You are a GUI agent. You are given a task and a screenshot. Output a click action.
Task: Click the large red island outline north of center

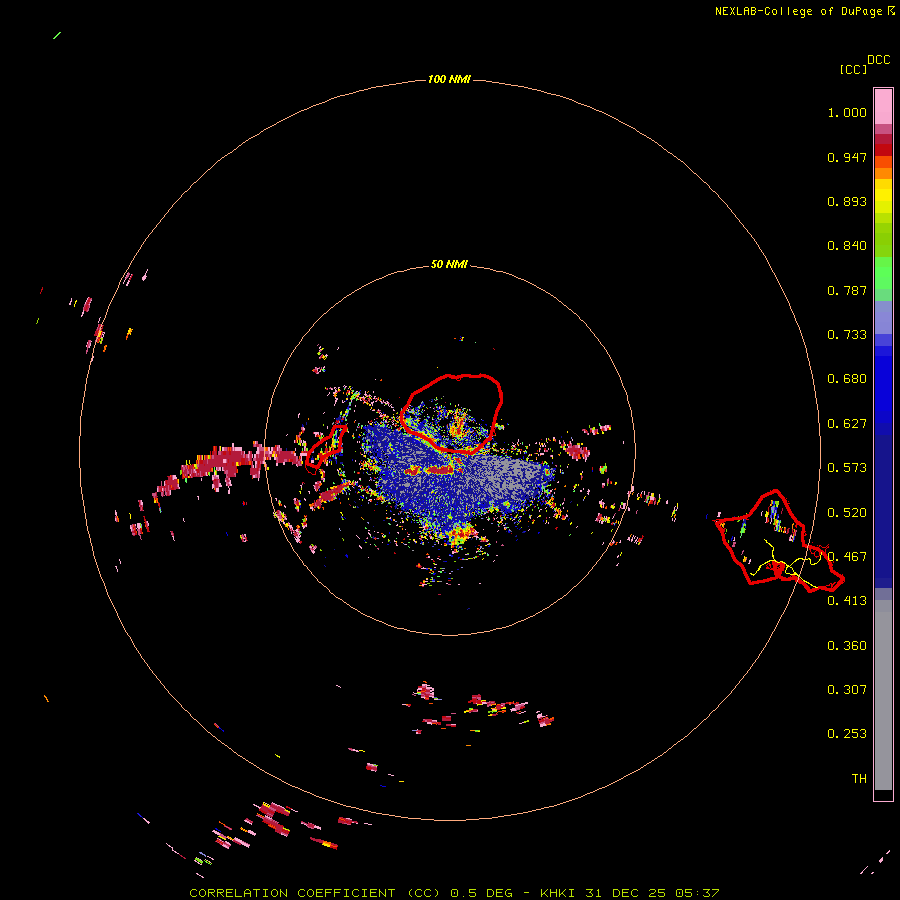[452, 413]
